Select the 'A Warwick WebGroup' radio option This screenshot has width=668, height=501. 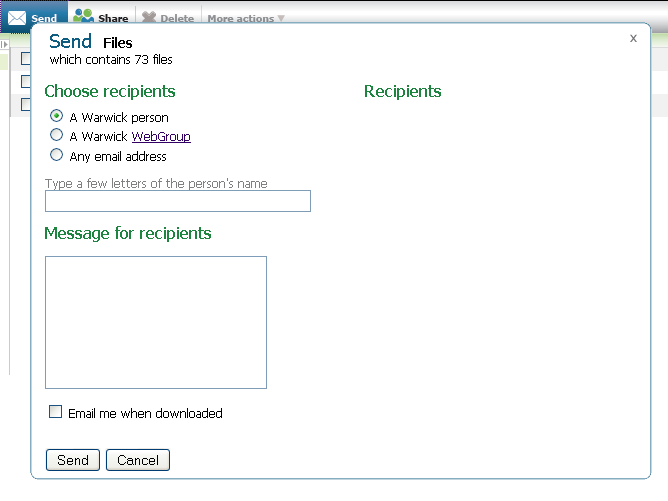tap(57, 135)
